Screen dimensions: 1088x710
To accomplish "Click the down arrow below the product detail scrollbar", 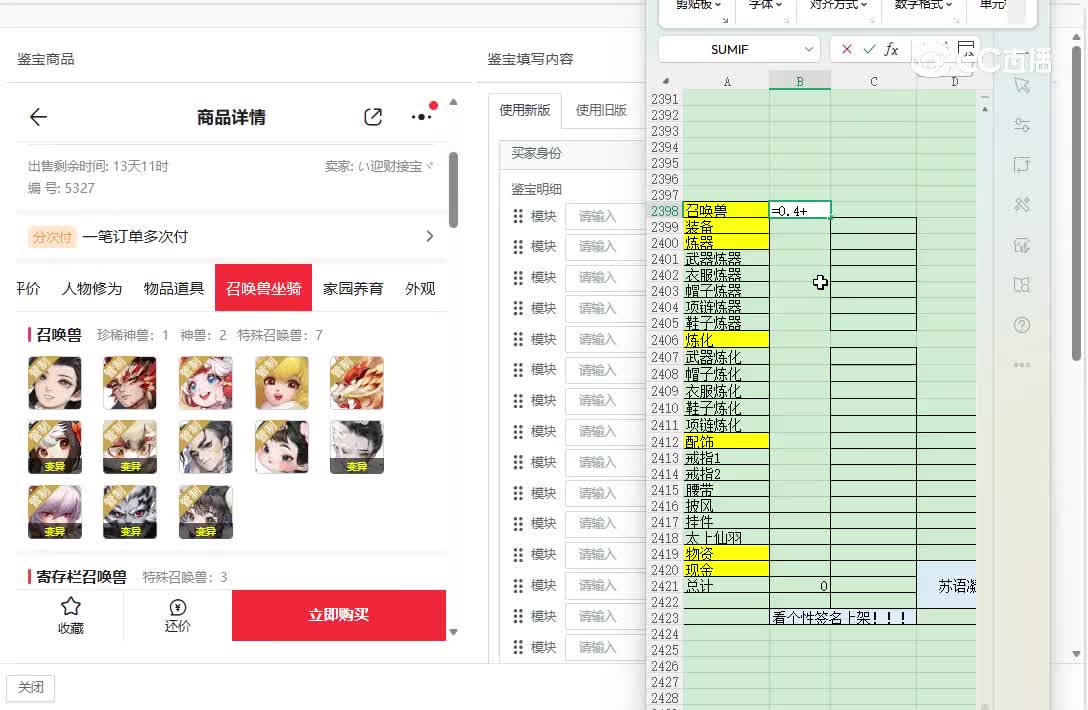I will coord(454,632).
